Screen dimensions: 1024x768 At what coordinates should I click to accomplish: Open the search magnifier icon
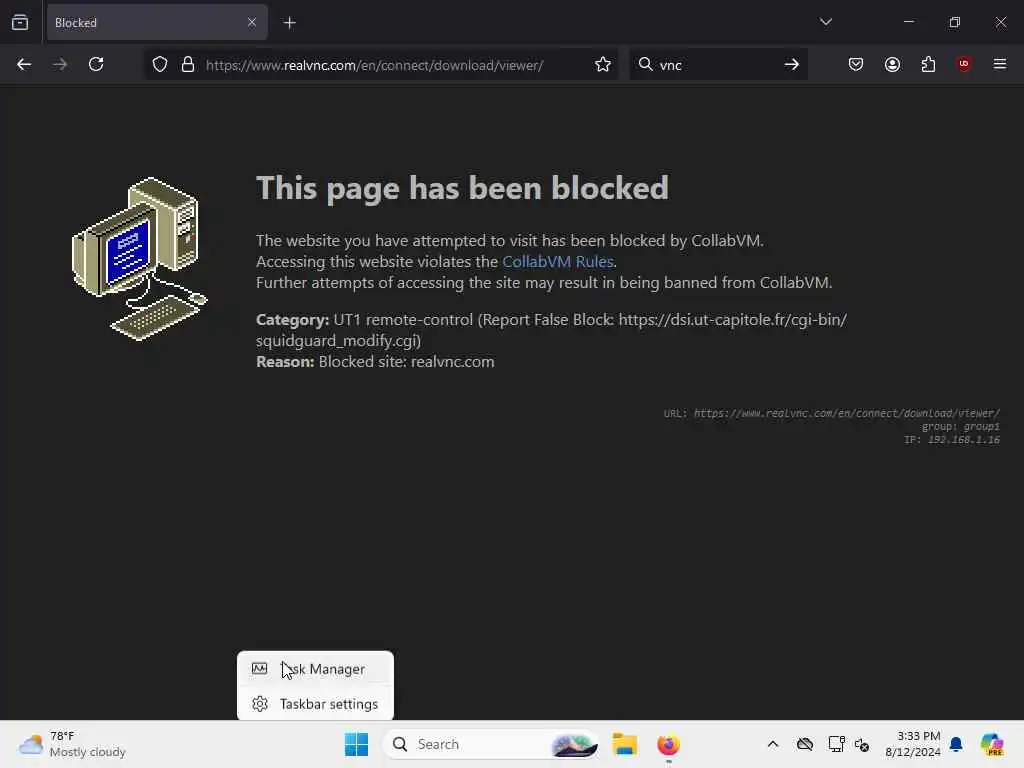[x=645, y=64]
